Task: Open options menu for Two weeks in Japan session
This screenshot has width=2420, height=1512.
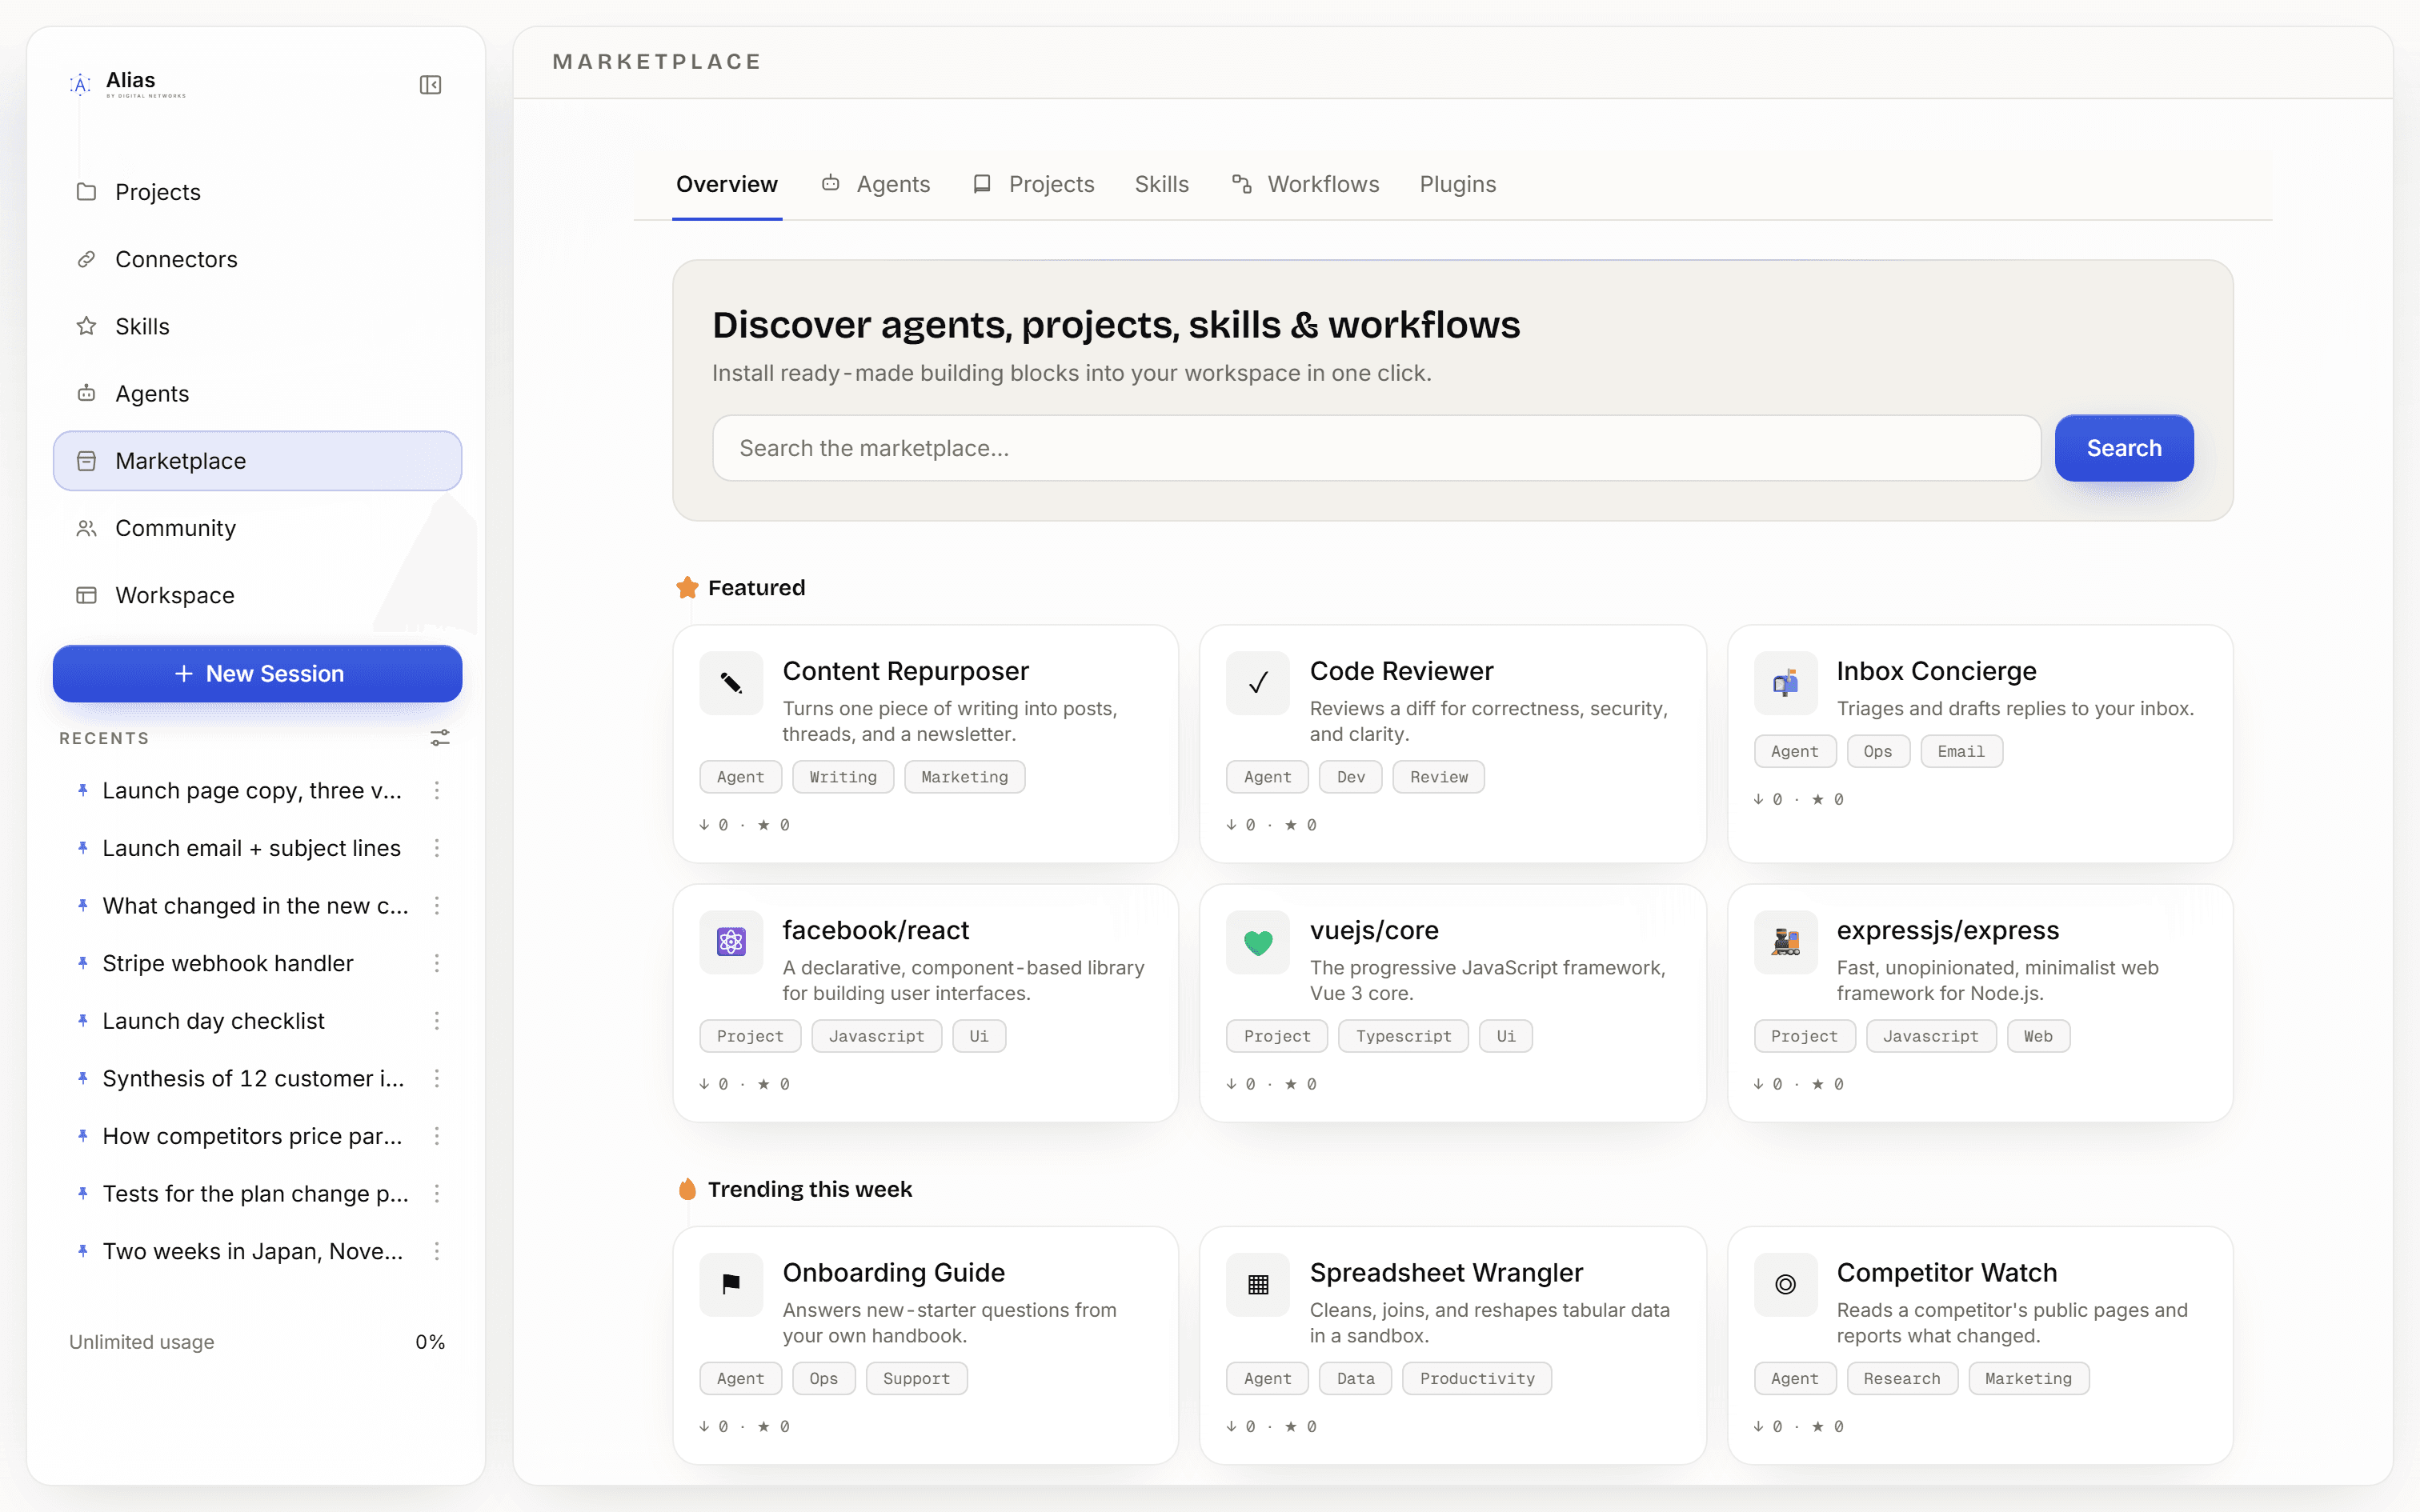Action: pyautogui.click(x=437, y=1251)
